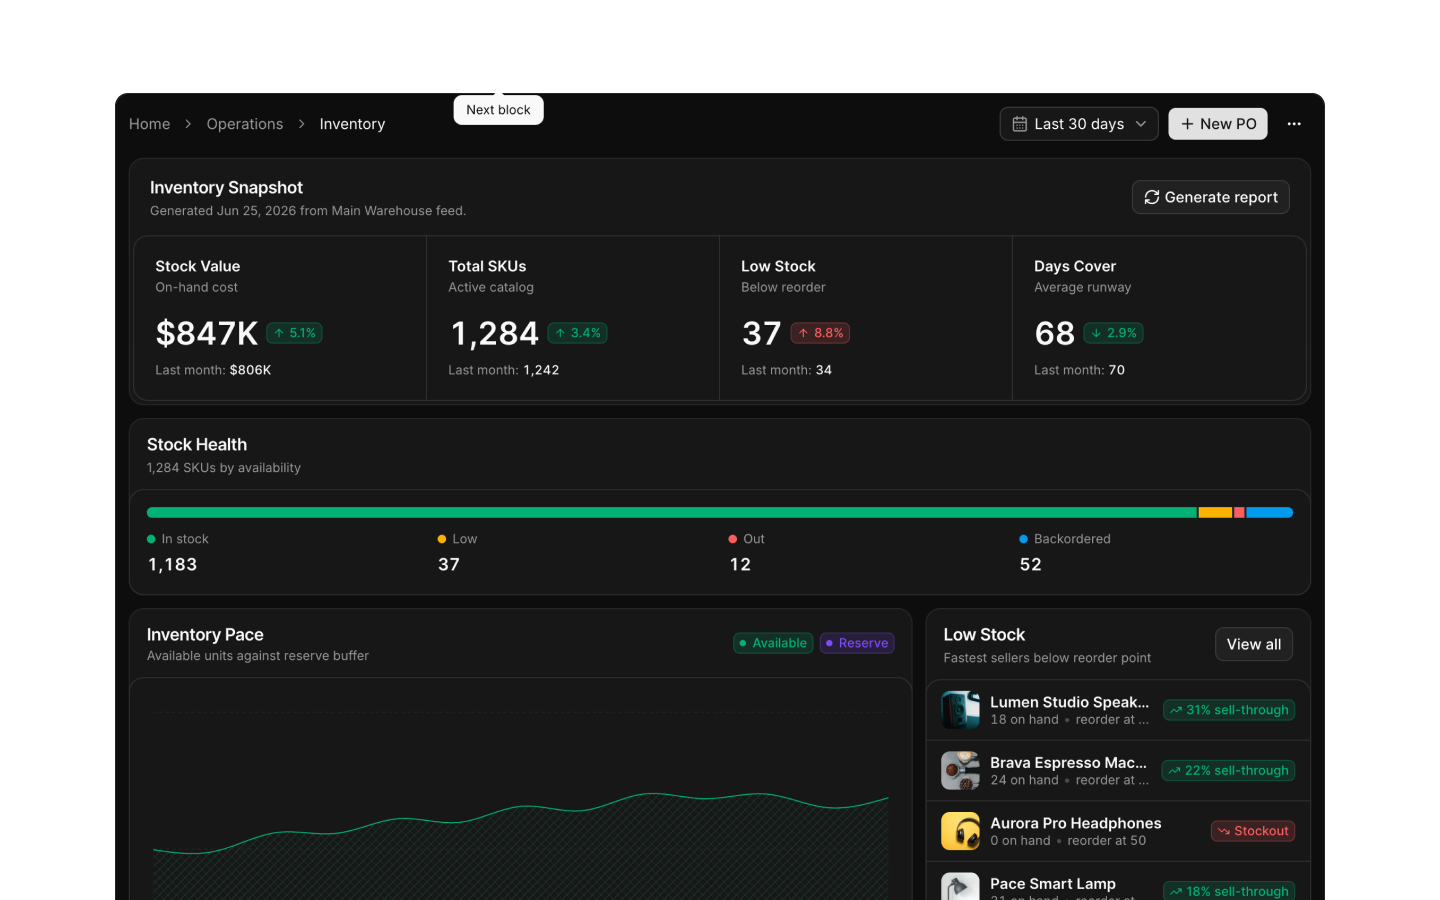Click the chevron after Operations in the breadcrumb

301,124
